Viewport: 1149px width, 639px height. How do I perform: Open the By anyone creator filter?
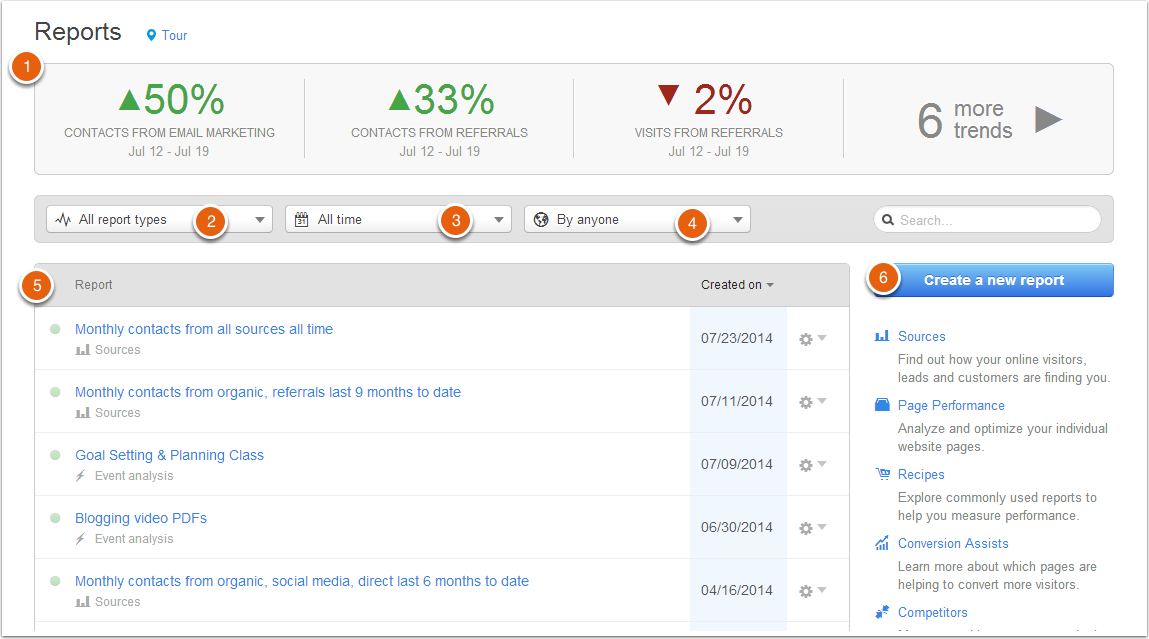pyautogui.click(x=637, y=220)
